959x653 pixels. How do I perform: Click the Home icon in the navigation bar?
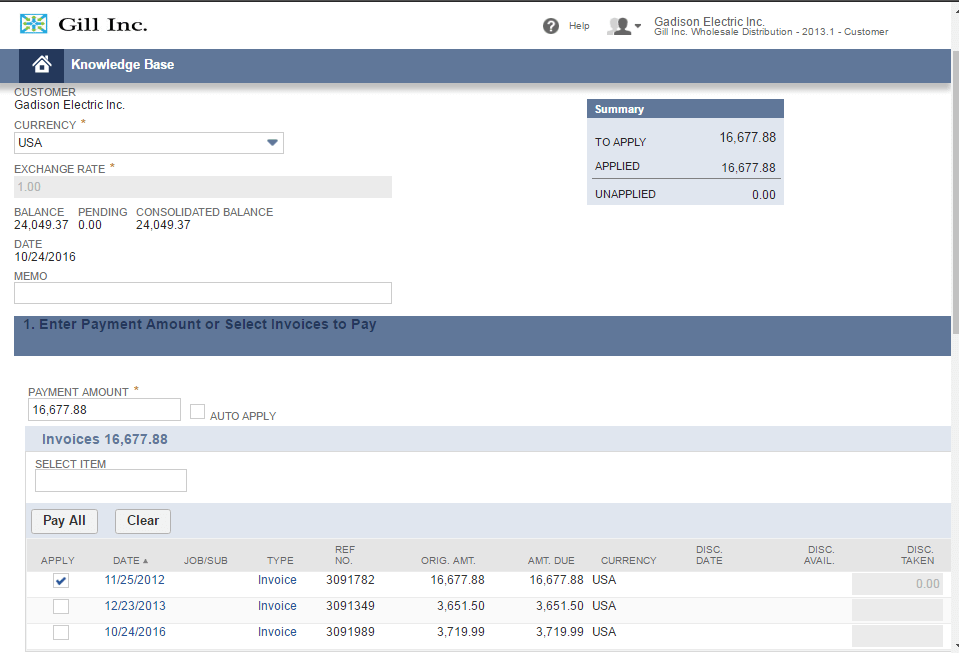click(40, 64)
